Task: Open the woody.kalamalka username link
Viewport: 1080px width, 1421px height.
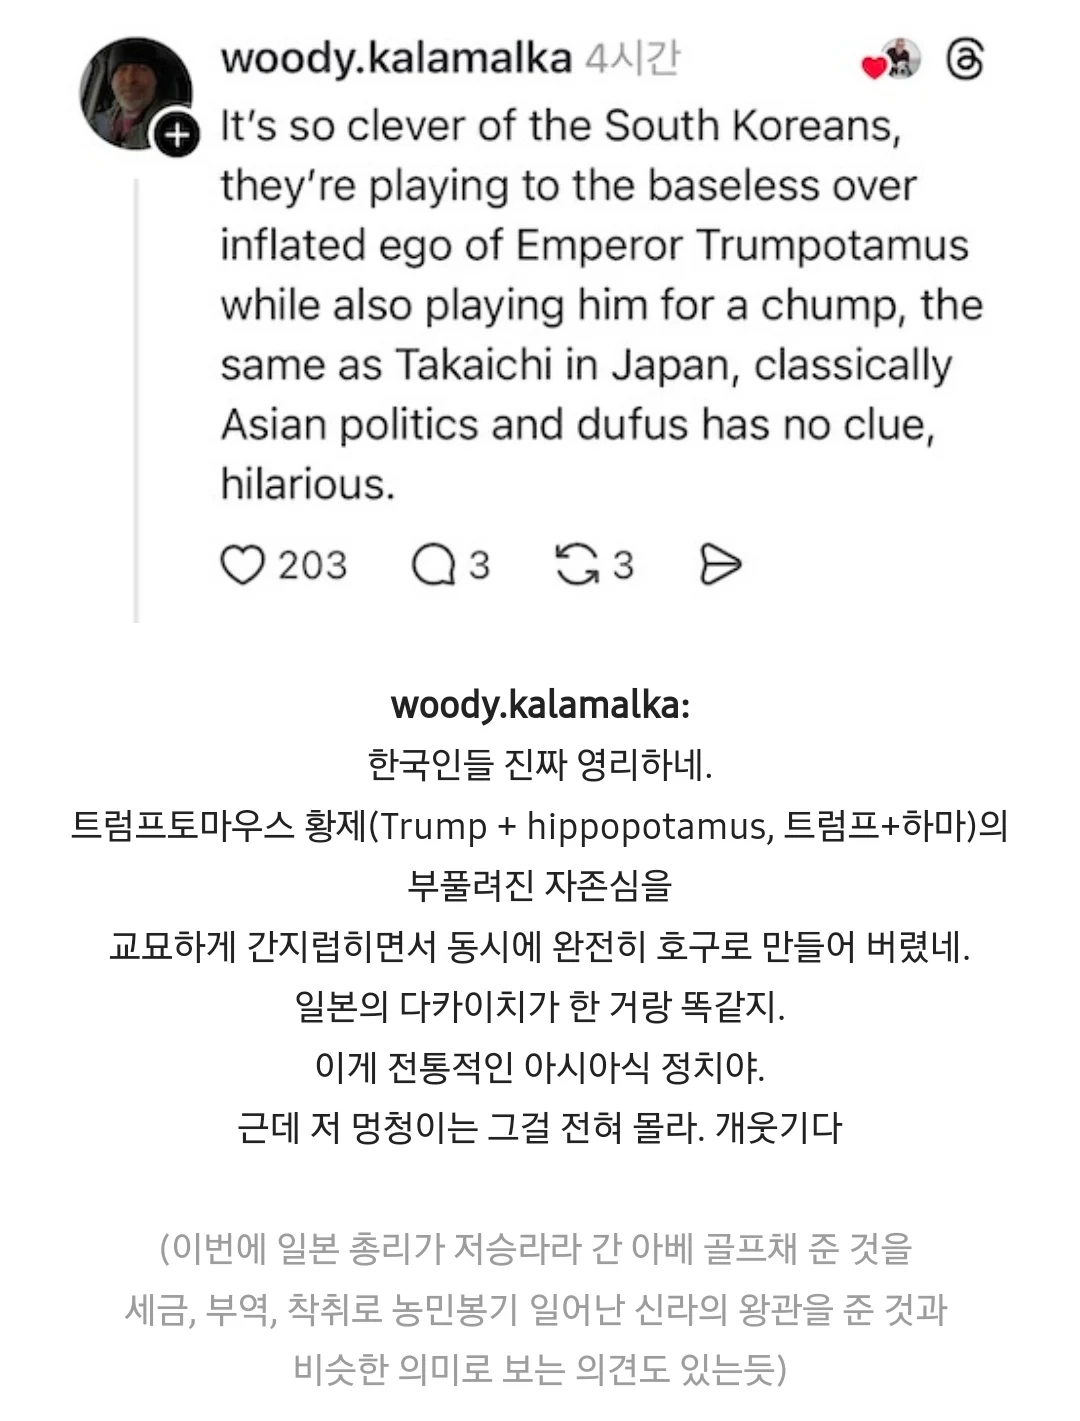Action: click(x=395, y=59)
